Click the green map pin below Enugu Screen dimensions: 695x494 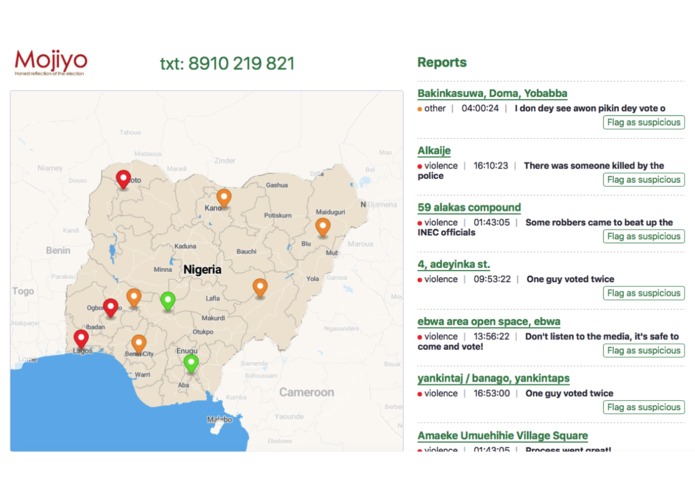pyautogui.click(x=191, y=364)
